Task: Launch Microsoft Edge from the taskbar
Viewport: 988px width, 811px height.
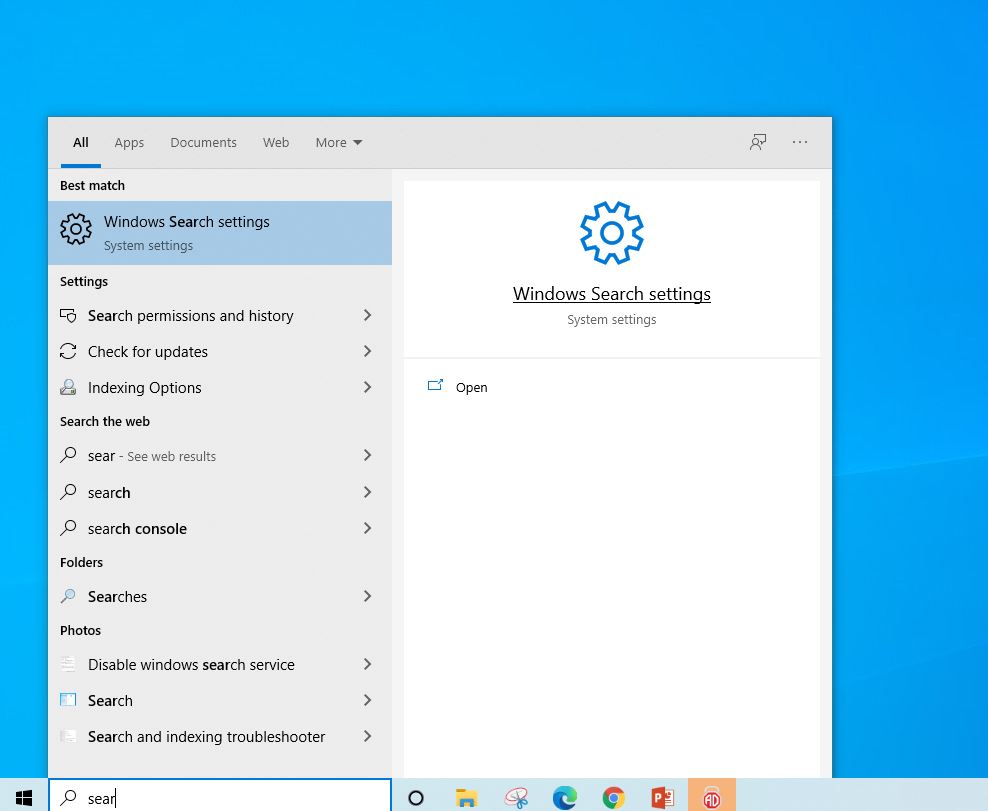Action: tap(565, 798)
